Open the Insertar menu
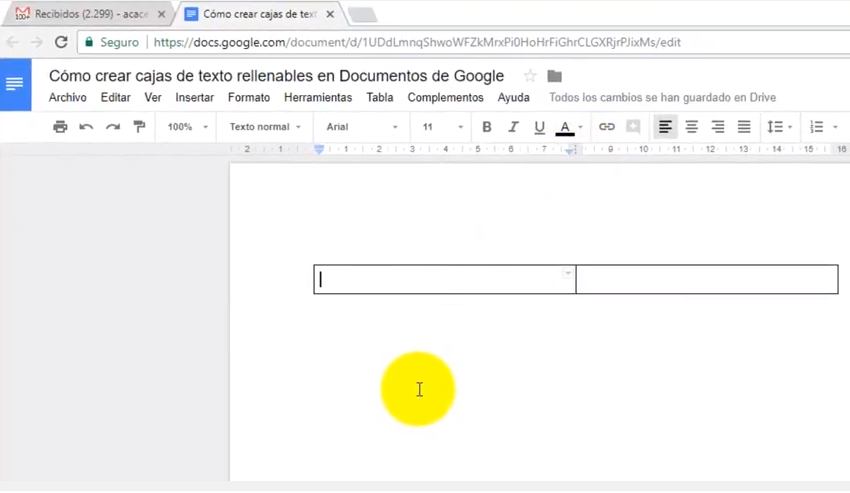 point(194,98)
